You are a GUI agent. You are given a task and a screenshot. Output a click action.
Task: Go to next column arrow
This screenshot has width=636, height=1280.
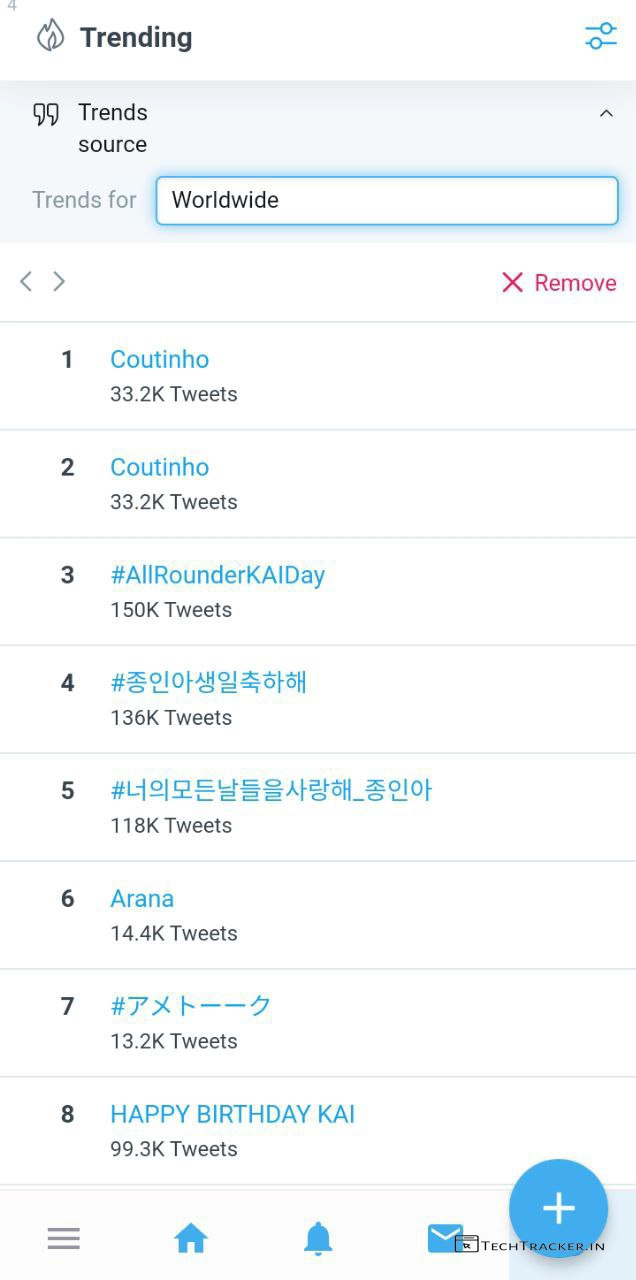coord(59,282)
